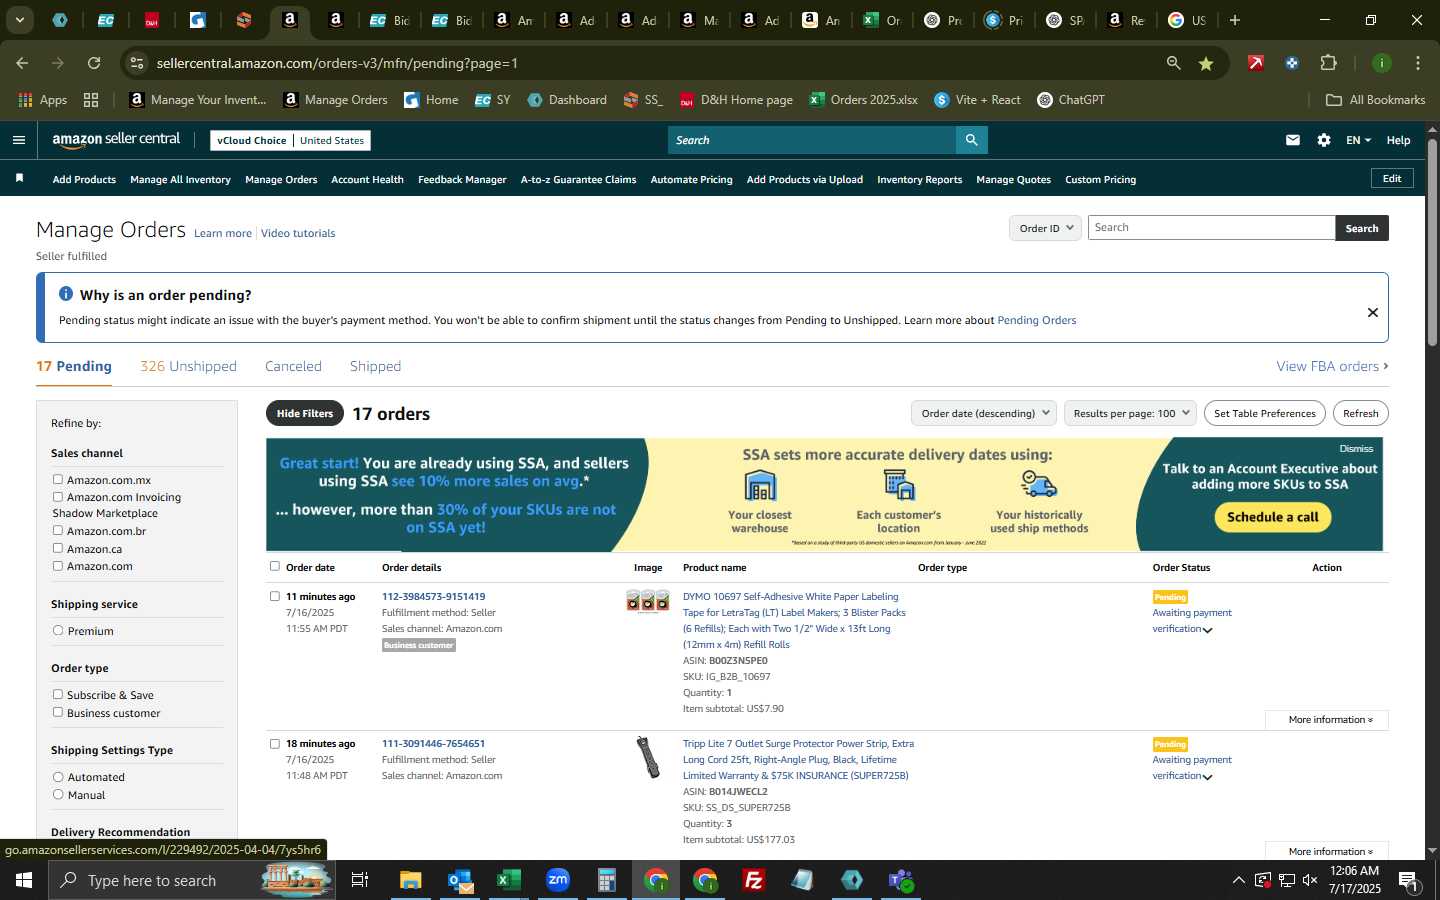Open the Chrome tab search dropdown arrow

[19, 20]
